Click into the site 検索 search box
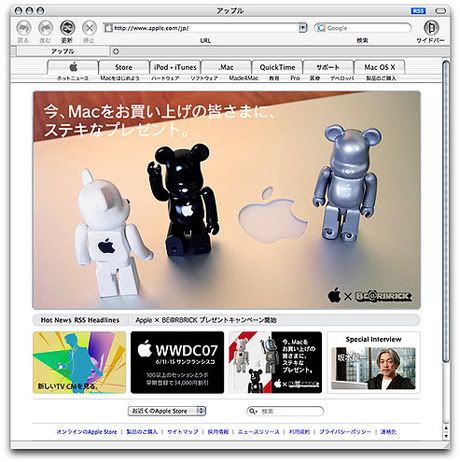 tap(285, 411)
